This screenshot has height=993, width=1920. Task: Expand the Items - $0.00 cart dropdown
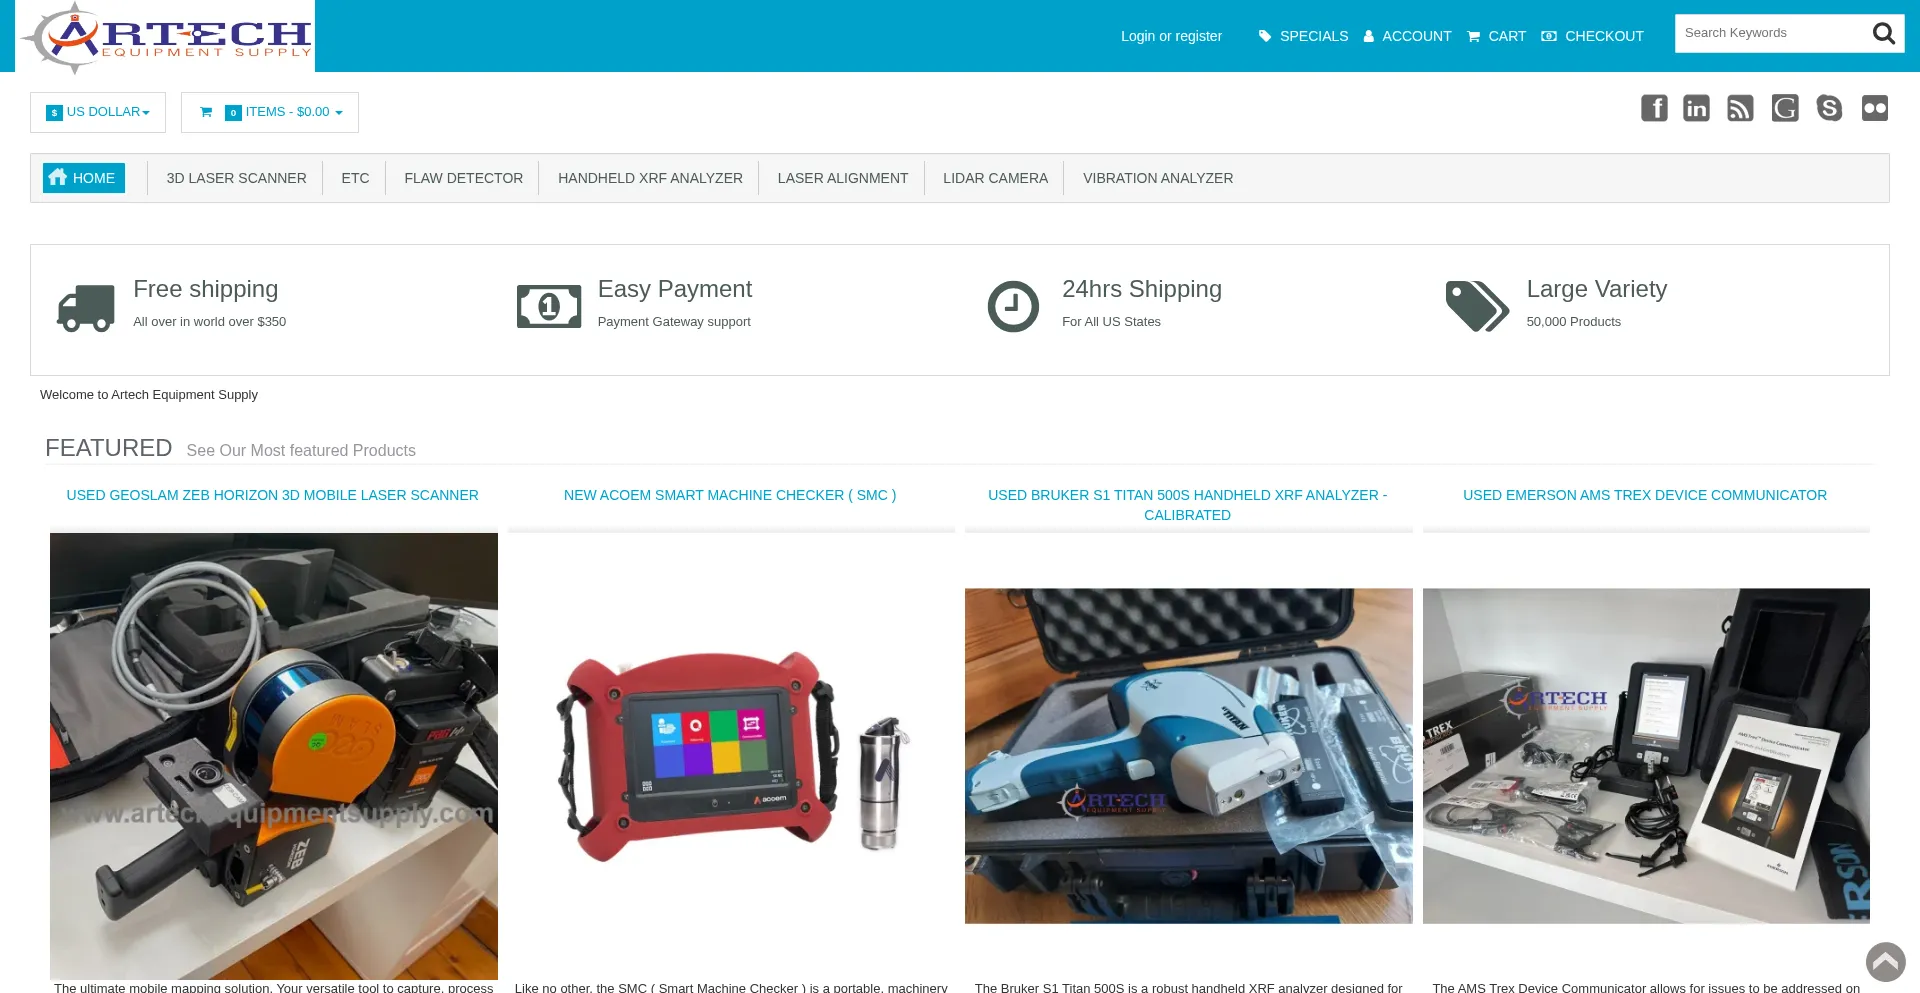[270, 112]
